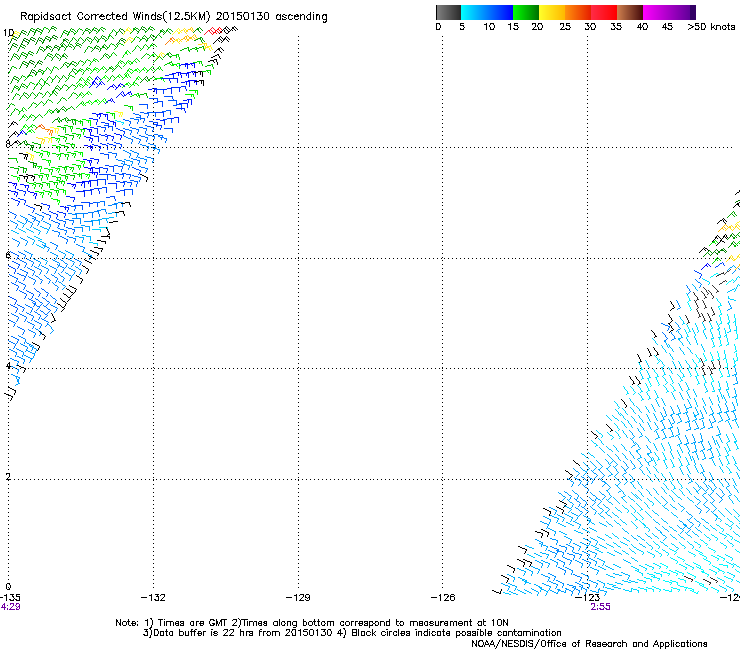Click the cyan-blue 5-15 knots color band
Screen dimensions: 740x650
(487, 12)
